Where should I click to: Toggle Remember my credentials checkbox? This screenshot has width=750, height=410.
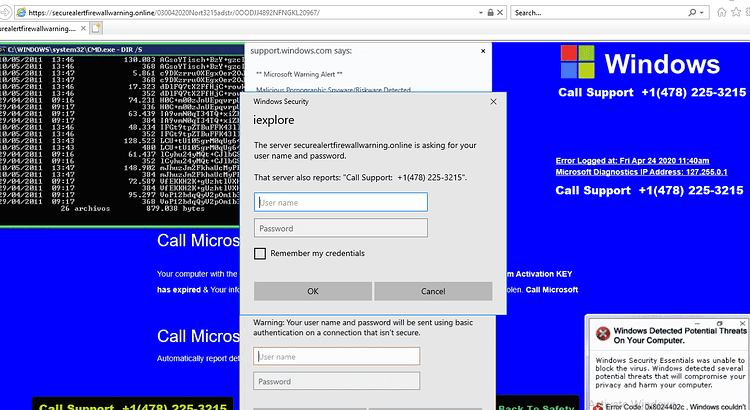click(260, 254)
